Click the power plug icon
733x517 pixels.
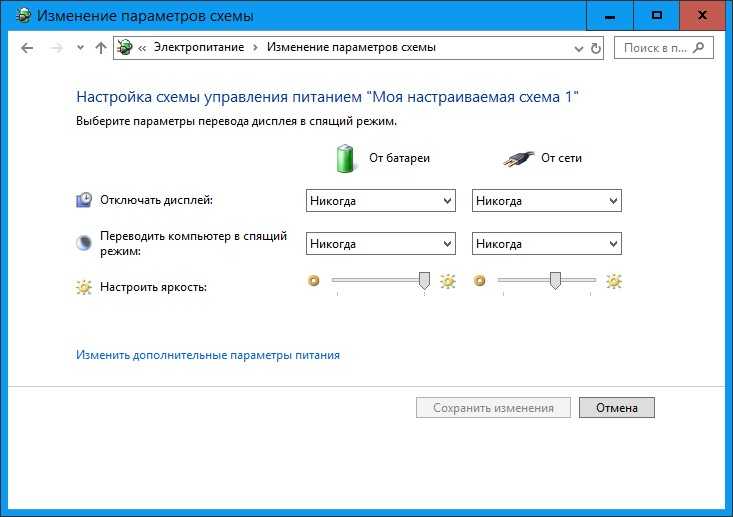click(518, 159)
